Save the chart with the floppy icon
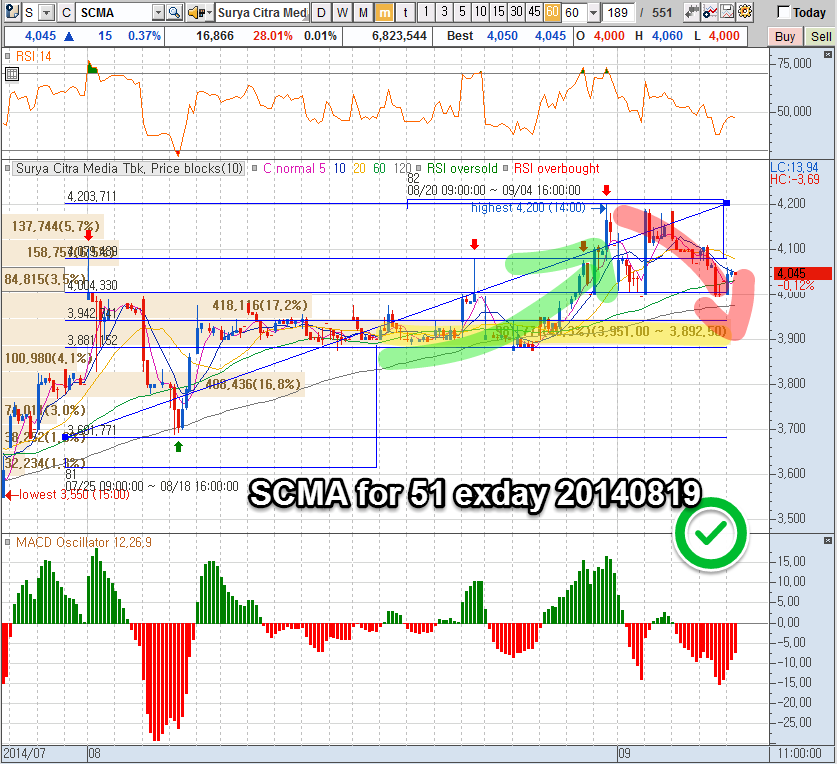The height and width of the screenshot is (764, 837). point(727,12)
